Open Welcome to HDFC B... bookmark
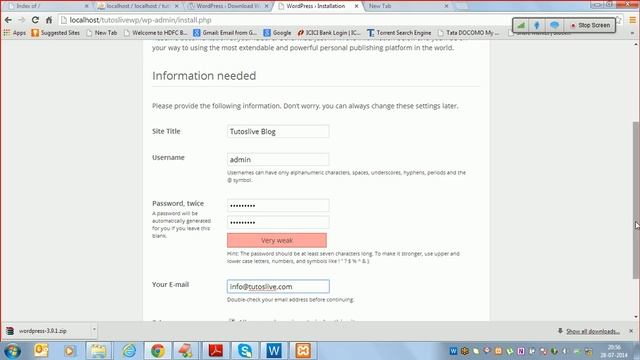640x360 pixels. [155, 33]
